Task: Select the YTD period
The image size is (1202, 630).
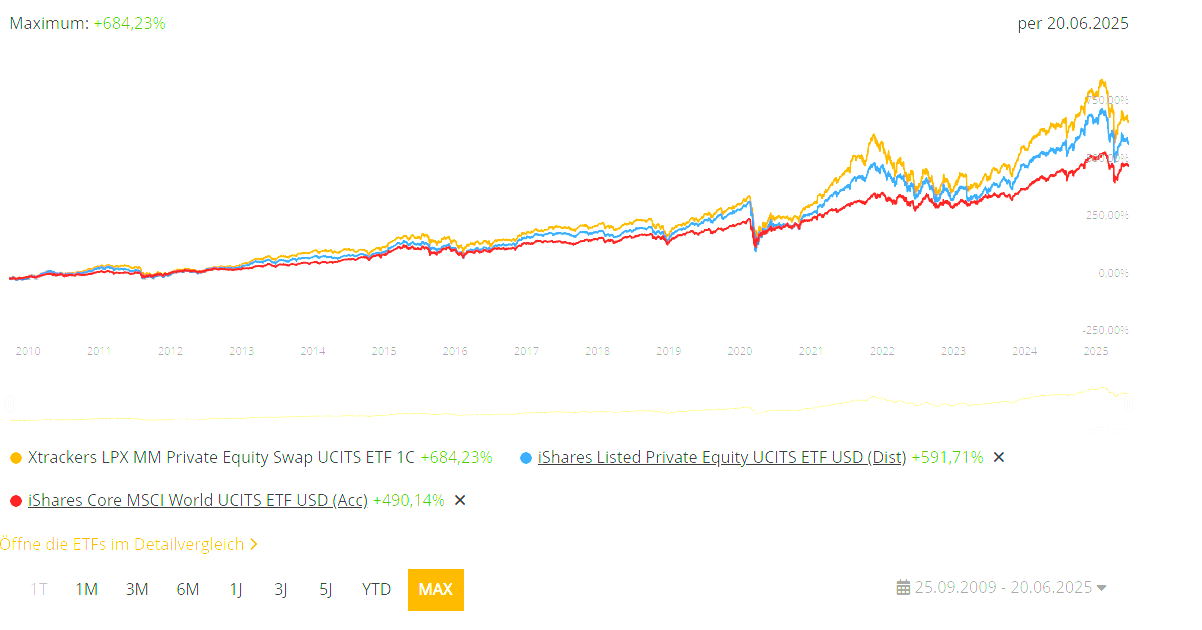Action: [376, 589]
